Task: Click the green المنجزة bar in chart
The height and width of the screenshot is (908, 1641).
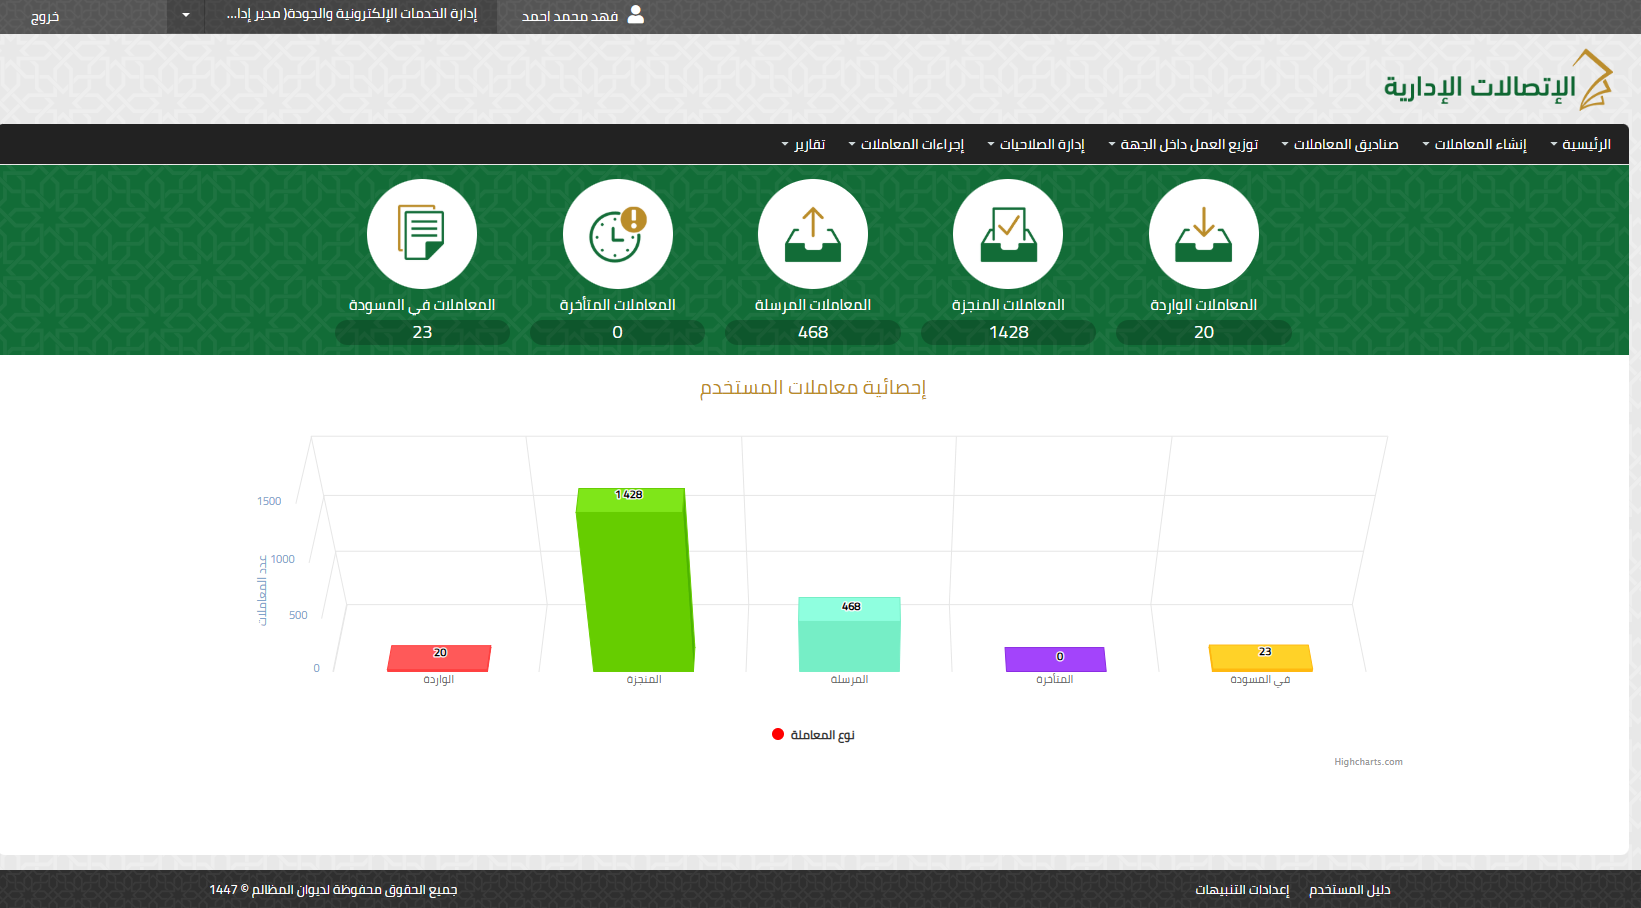Action: 636,590
